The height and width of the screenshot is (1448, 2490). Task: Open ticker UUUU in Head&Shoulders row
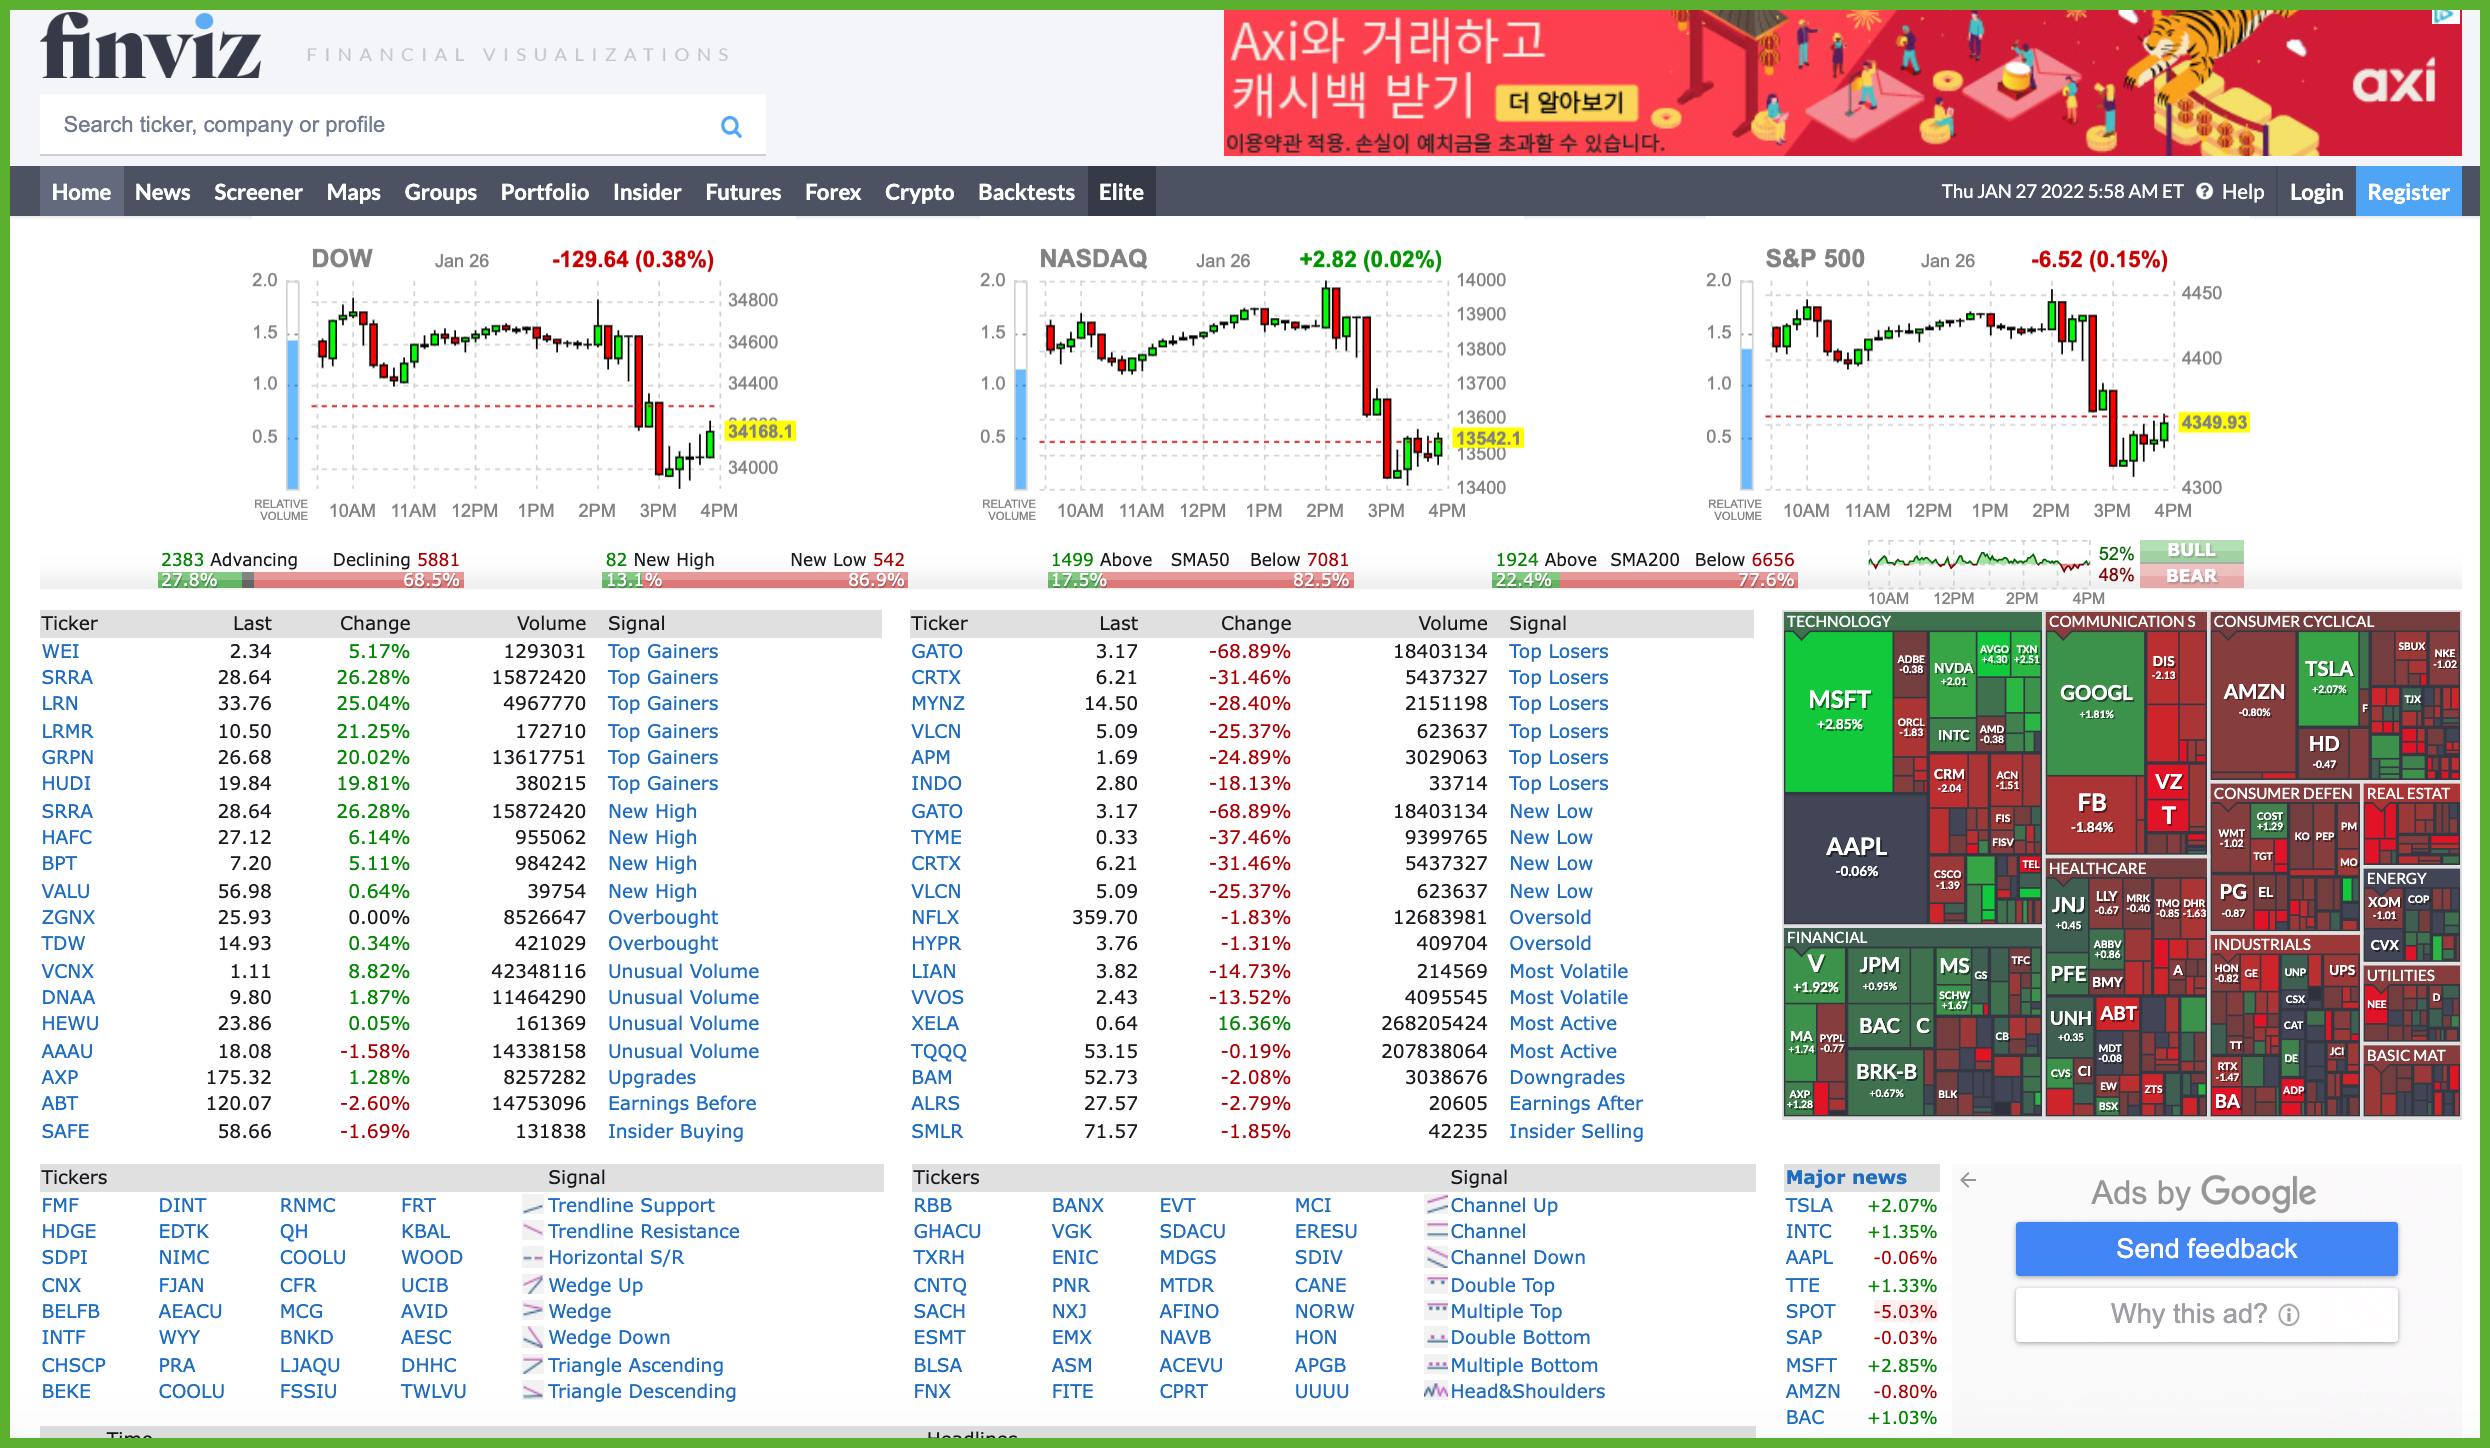(x=1321, y=1391)
